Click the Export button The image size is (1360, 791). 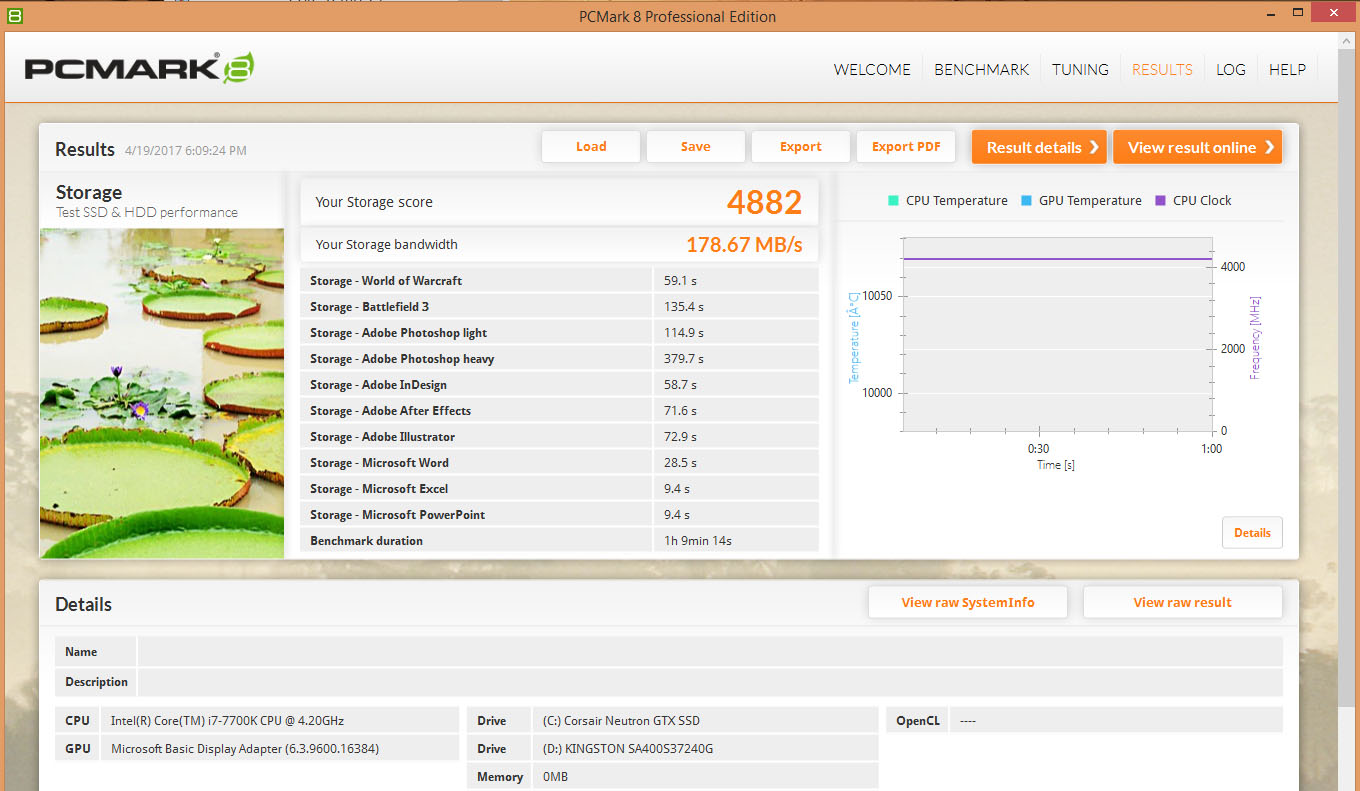click(x=801, y=146)
